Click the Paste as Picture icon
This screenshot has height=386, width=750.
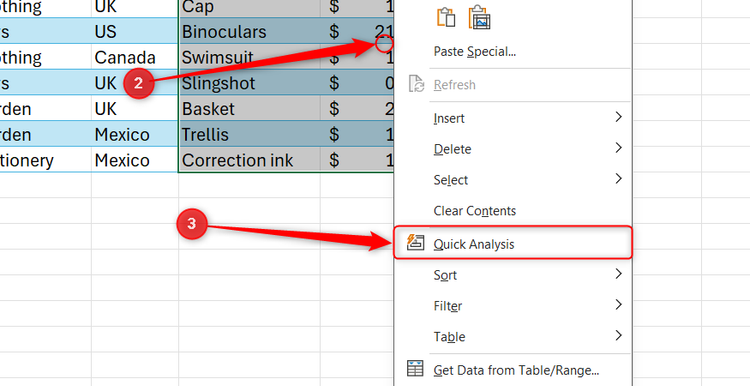click(480, 18)
